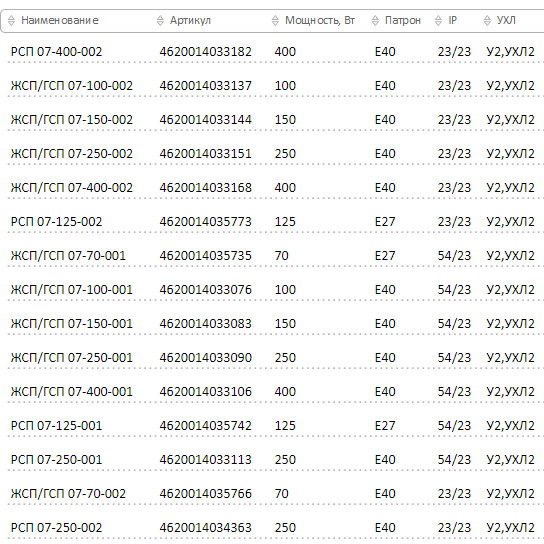Click sort arrows beside Патрон header

click(375, 21)
